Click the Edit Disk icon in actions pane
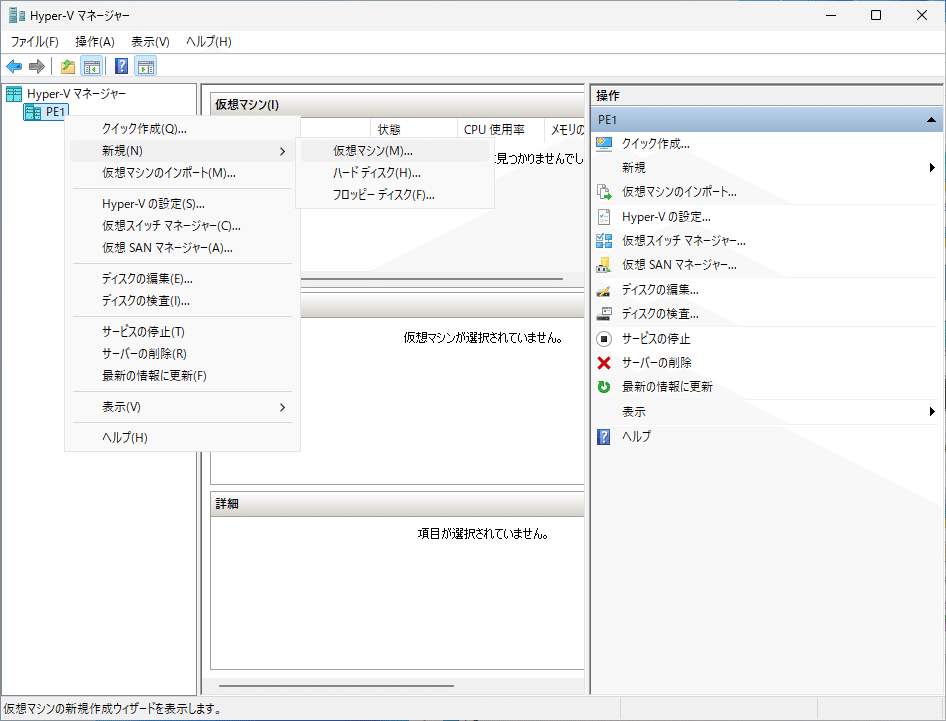Viewport: 946px width, 721px height. 604,290
